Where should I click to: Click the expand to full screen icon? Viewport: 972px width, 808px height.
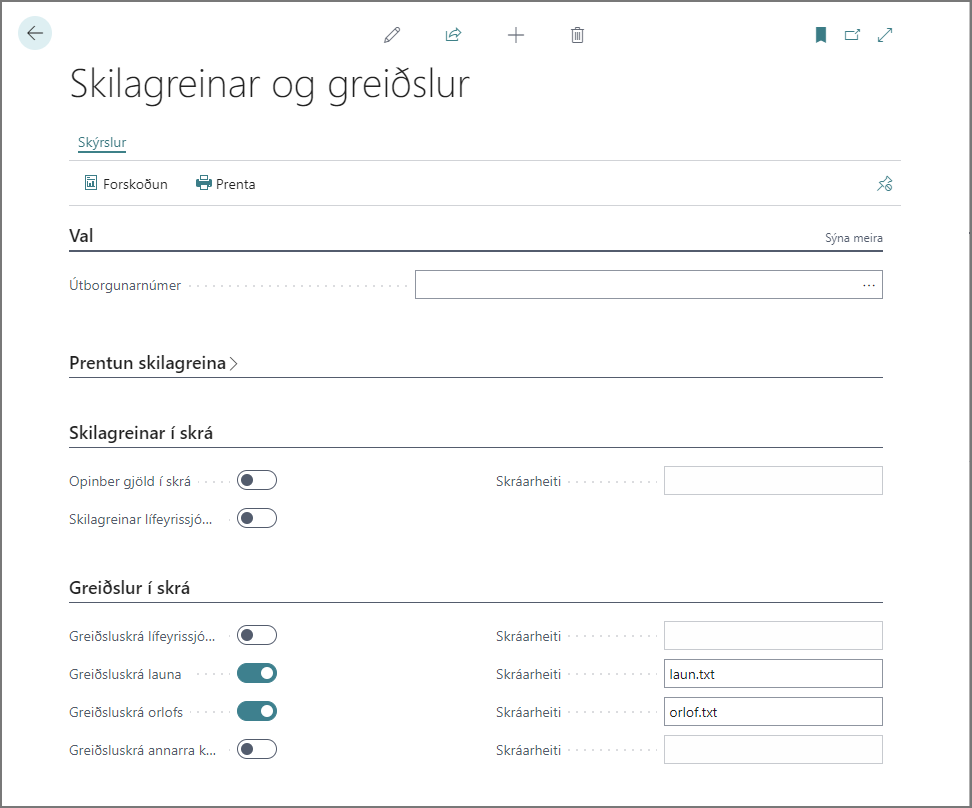coord(885,35)
